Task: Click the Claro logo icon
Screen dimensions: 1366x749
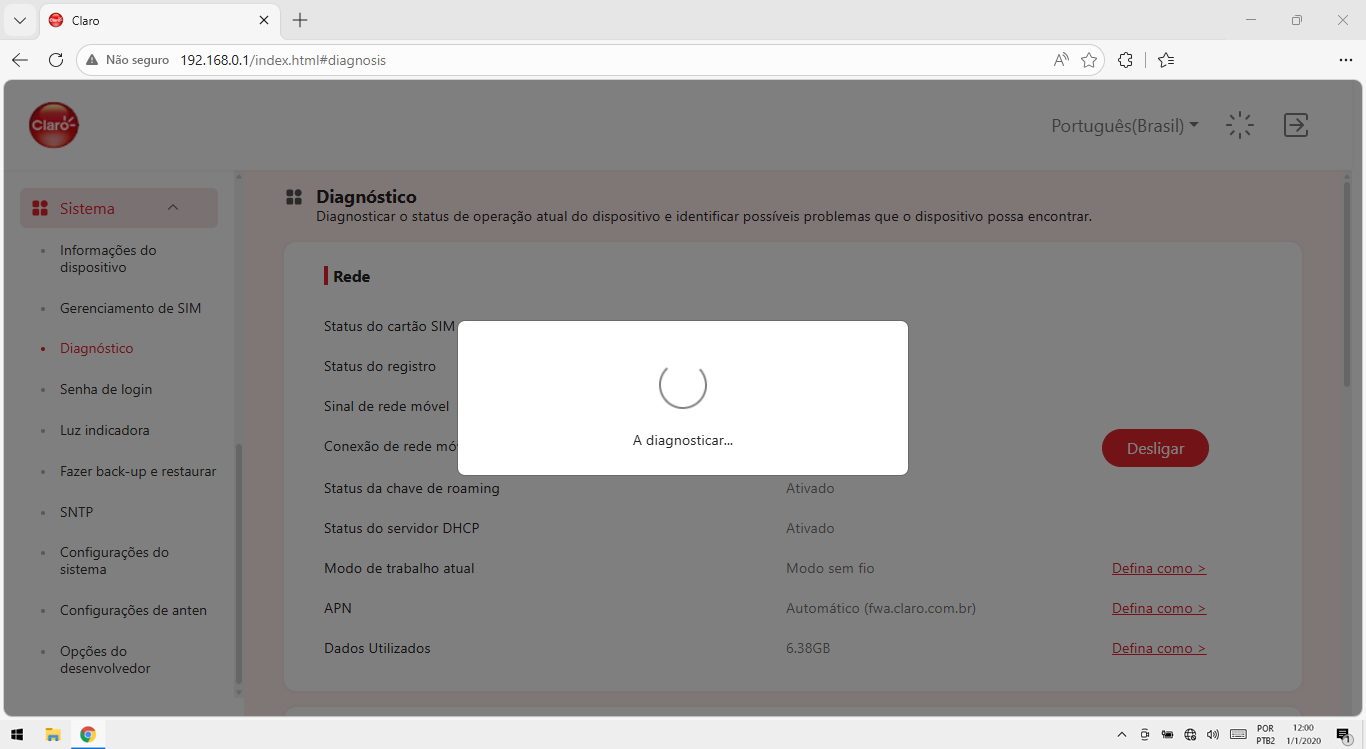Action: 54,125
